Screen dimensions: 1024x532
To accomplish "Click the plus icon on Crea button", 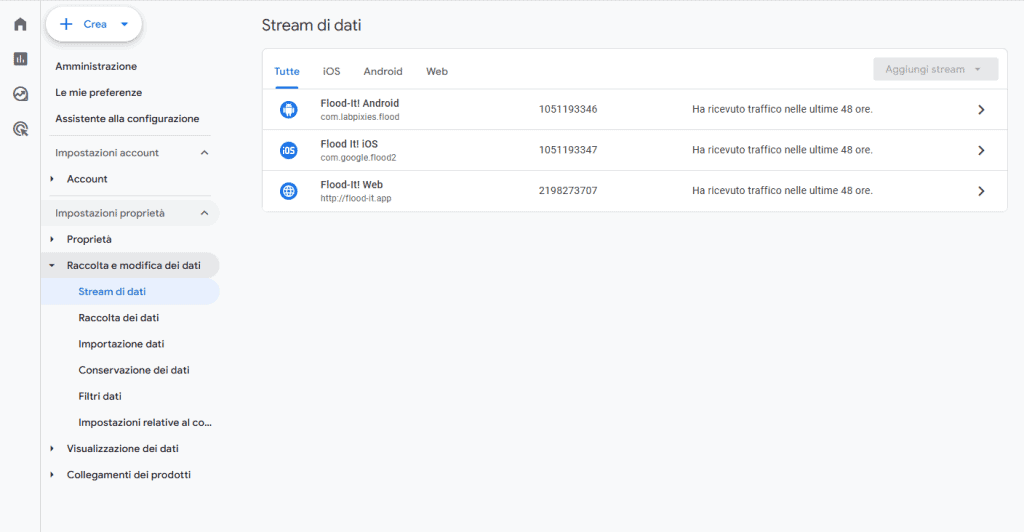I will [x=66, y=24].
